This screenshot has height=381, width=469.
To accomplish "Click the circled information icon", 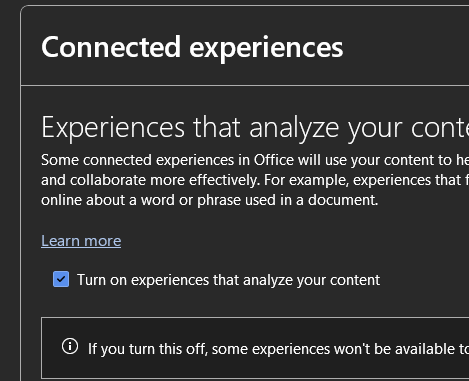I will 70,346.
